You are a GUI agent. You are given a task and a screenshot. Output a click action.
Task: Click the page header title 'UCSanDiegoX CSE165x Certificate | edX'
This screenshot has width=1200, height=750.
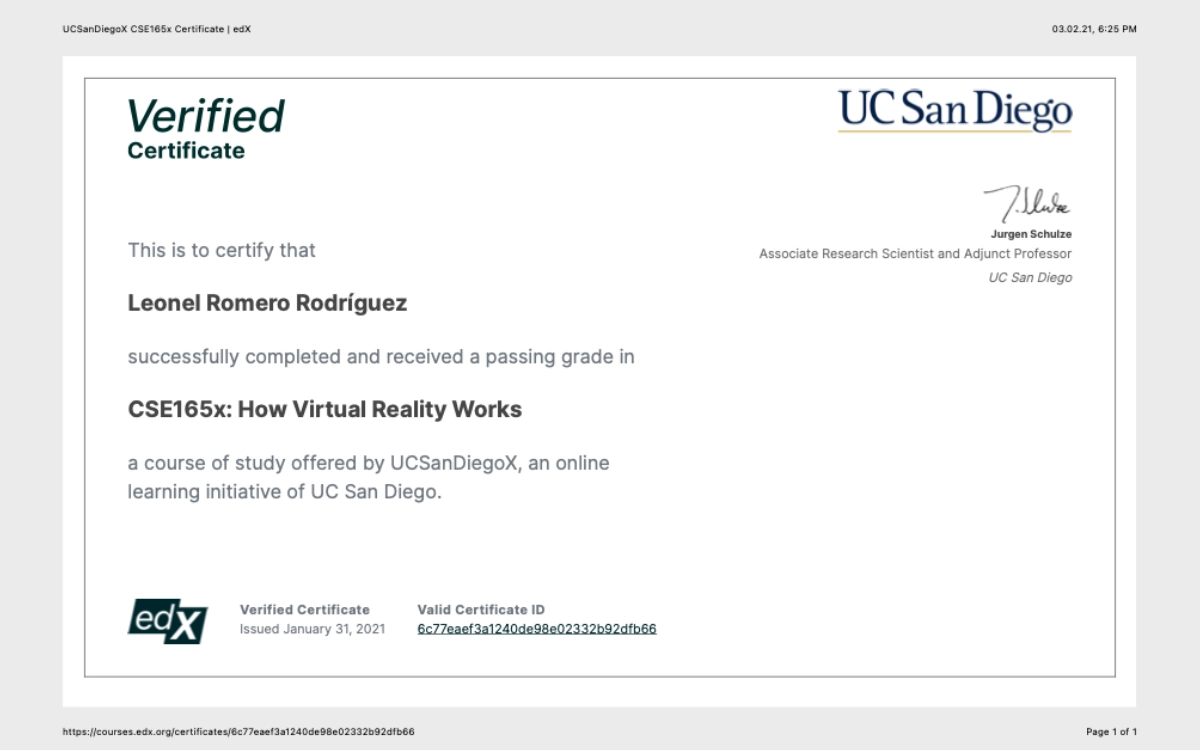coord(156,29)
